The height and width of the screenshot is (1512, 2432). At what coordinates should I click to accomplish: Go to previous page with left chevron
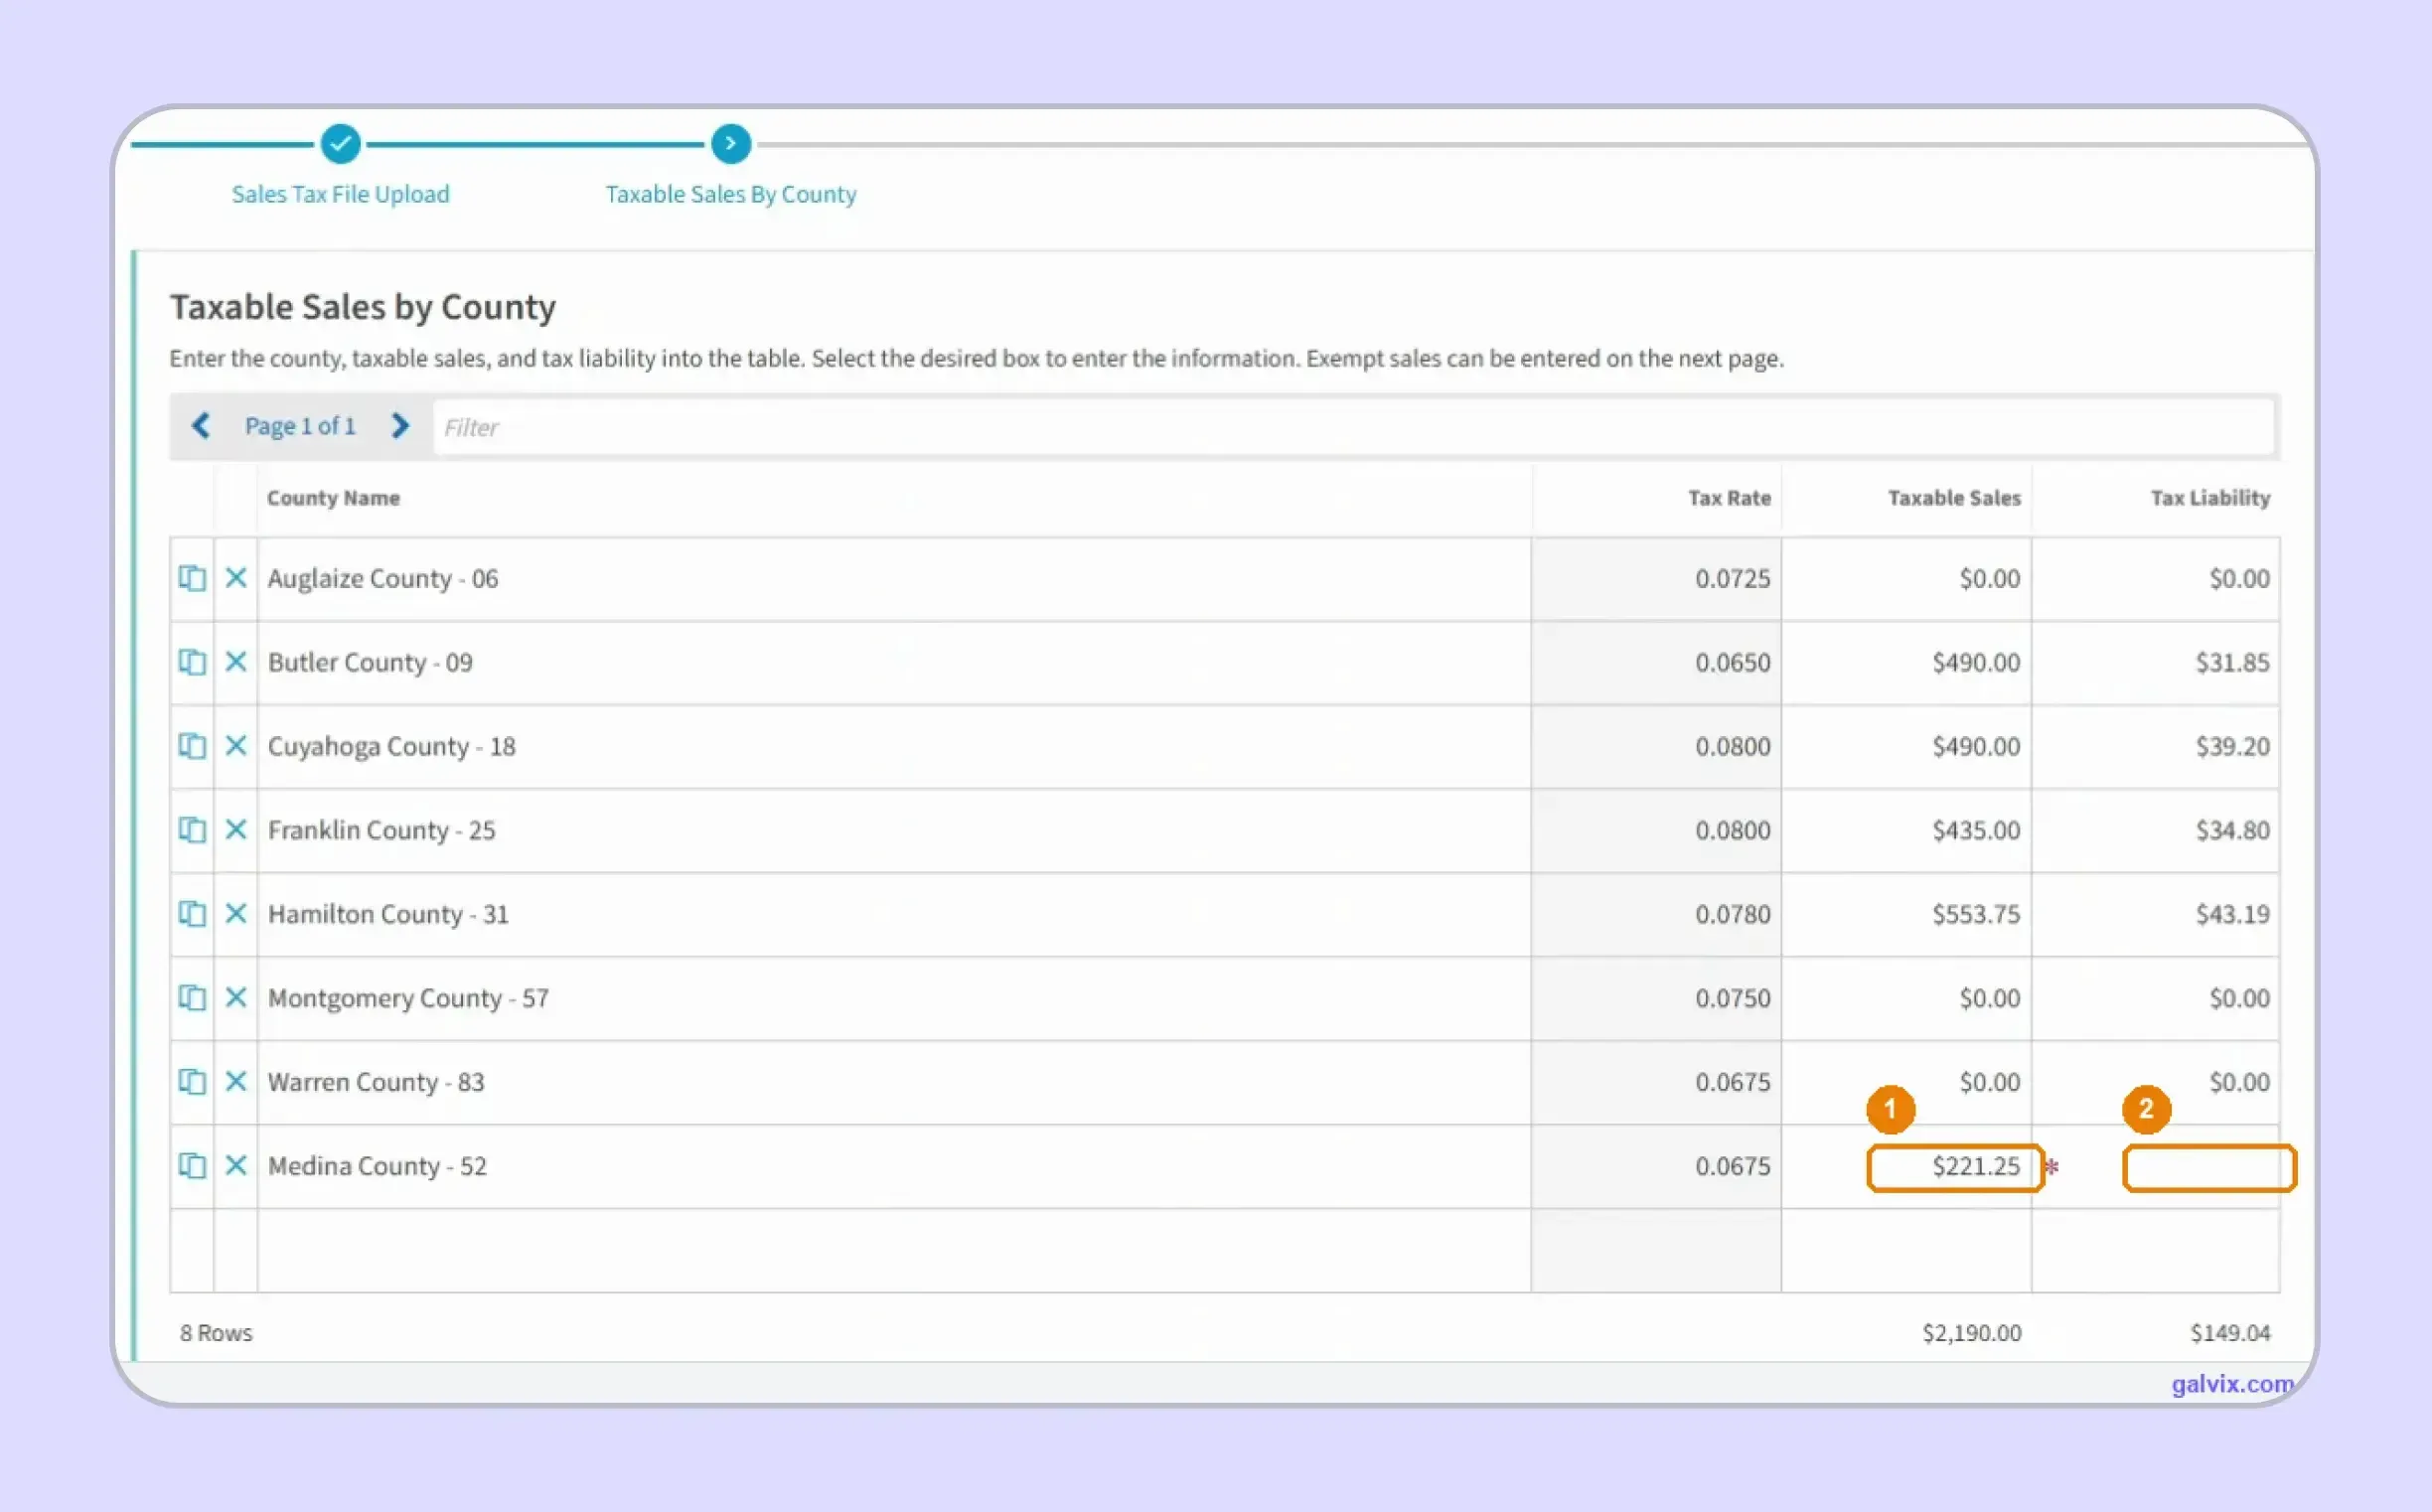pos(201,426)
